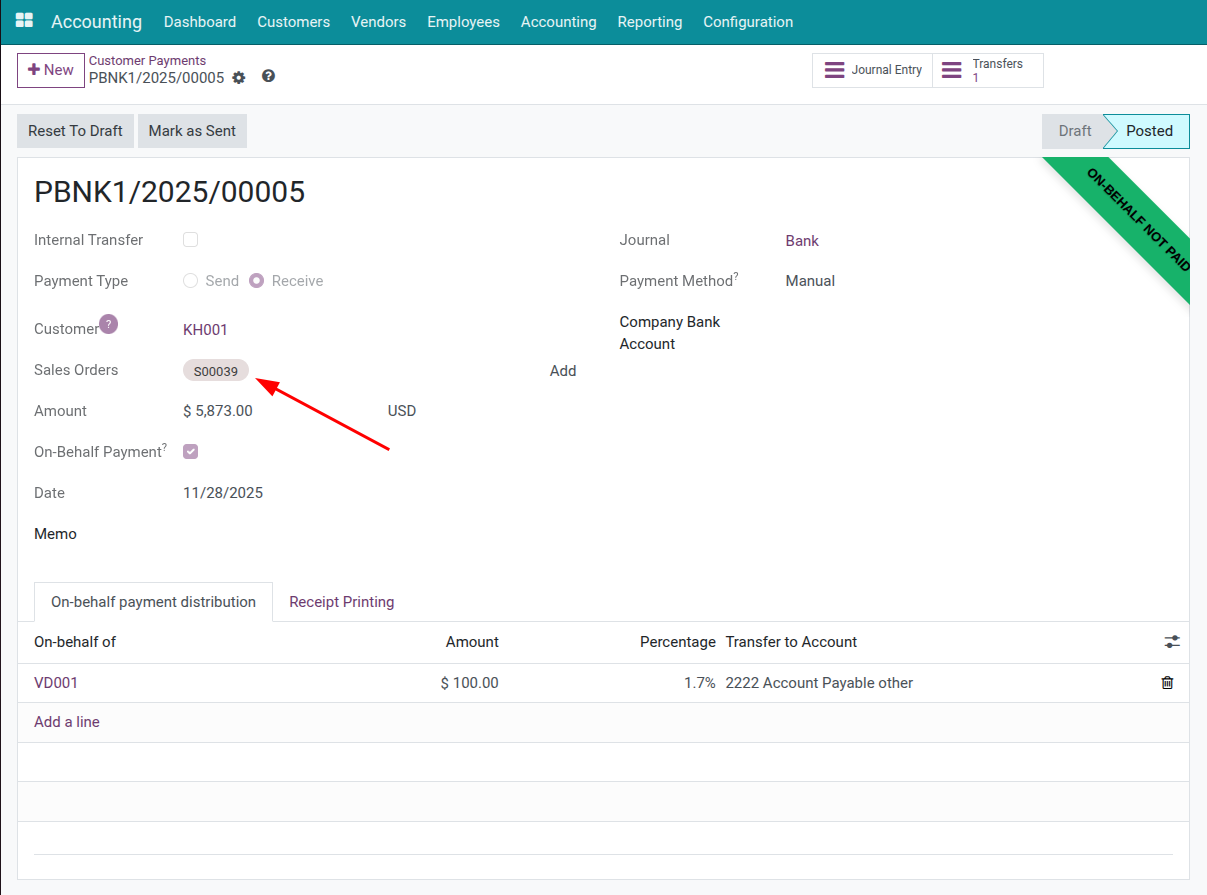Viewport: 1207px width, 895px height.
Task: Expand the Configuration menu
Action: coord(747,22)
